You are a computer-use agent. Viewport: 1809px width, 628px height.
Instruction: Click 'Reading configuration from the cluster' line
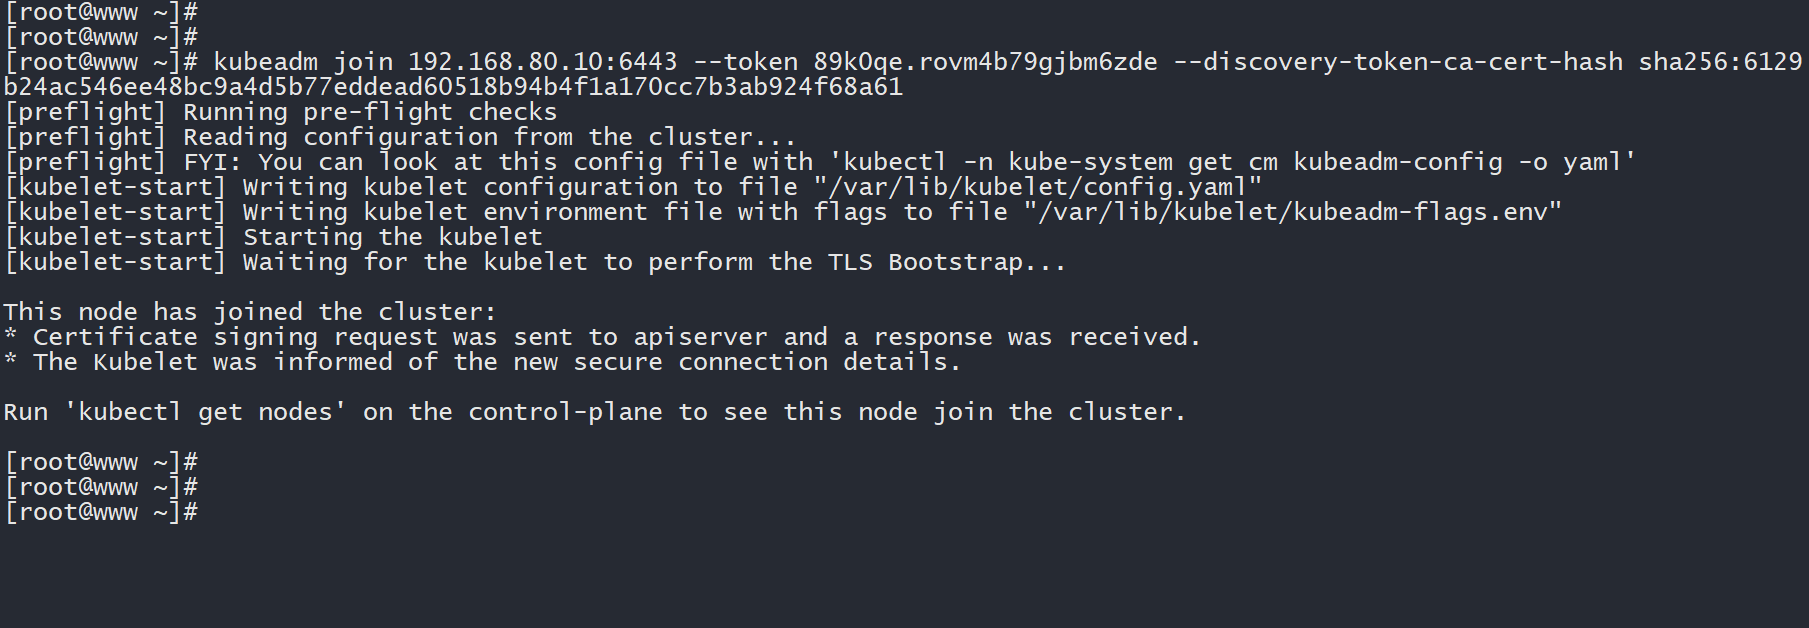tap(489, 137)
